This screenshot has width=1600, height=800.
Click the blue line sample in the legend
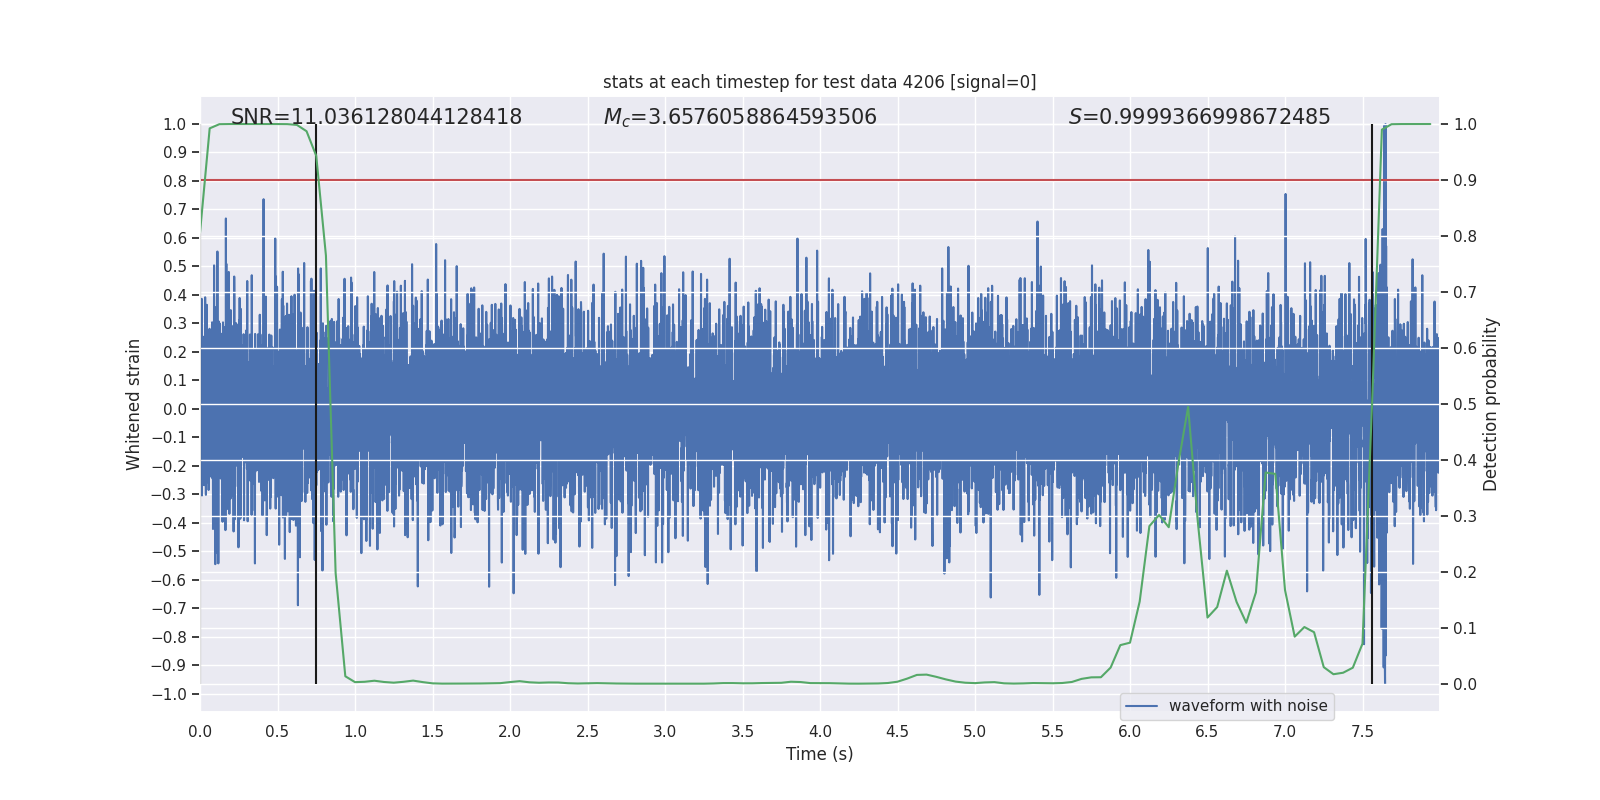click(1141, 706)
